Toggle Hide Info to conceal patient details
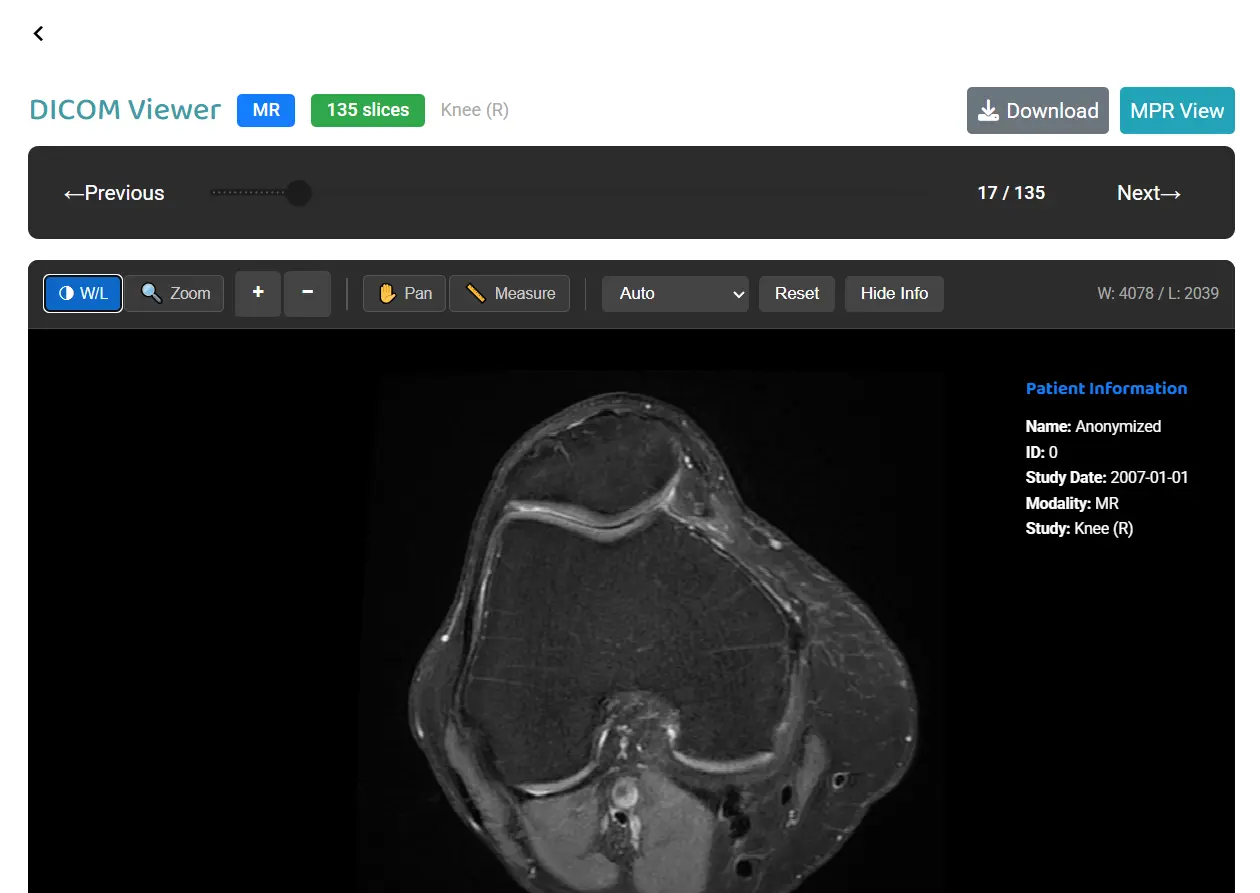 pos(894,293)
